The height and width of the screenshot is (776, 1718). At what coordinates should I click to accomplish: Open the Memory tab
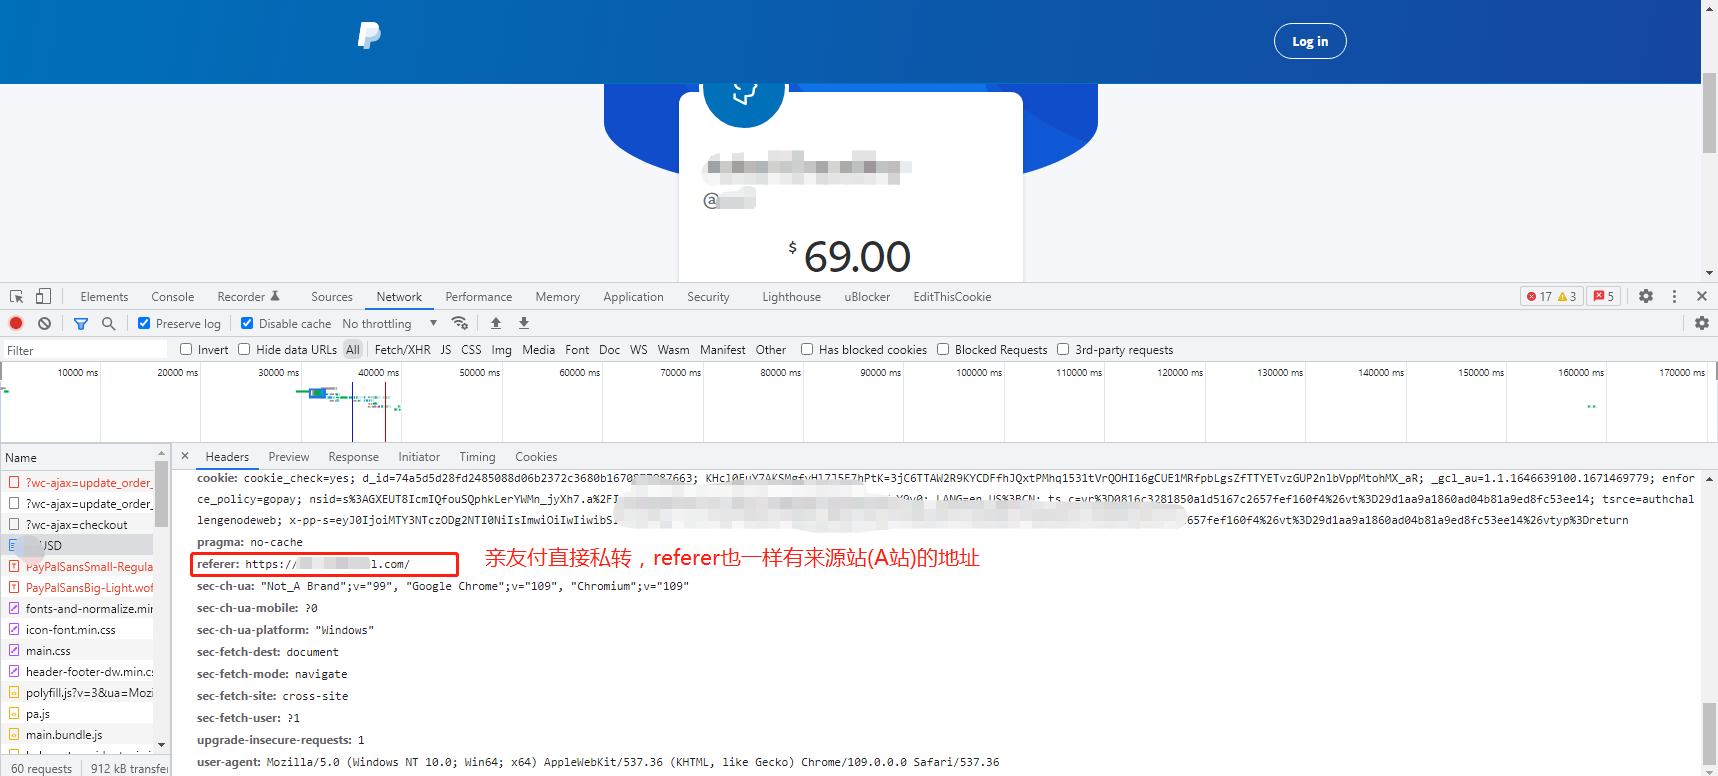pos(558,297)
